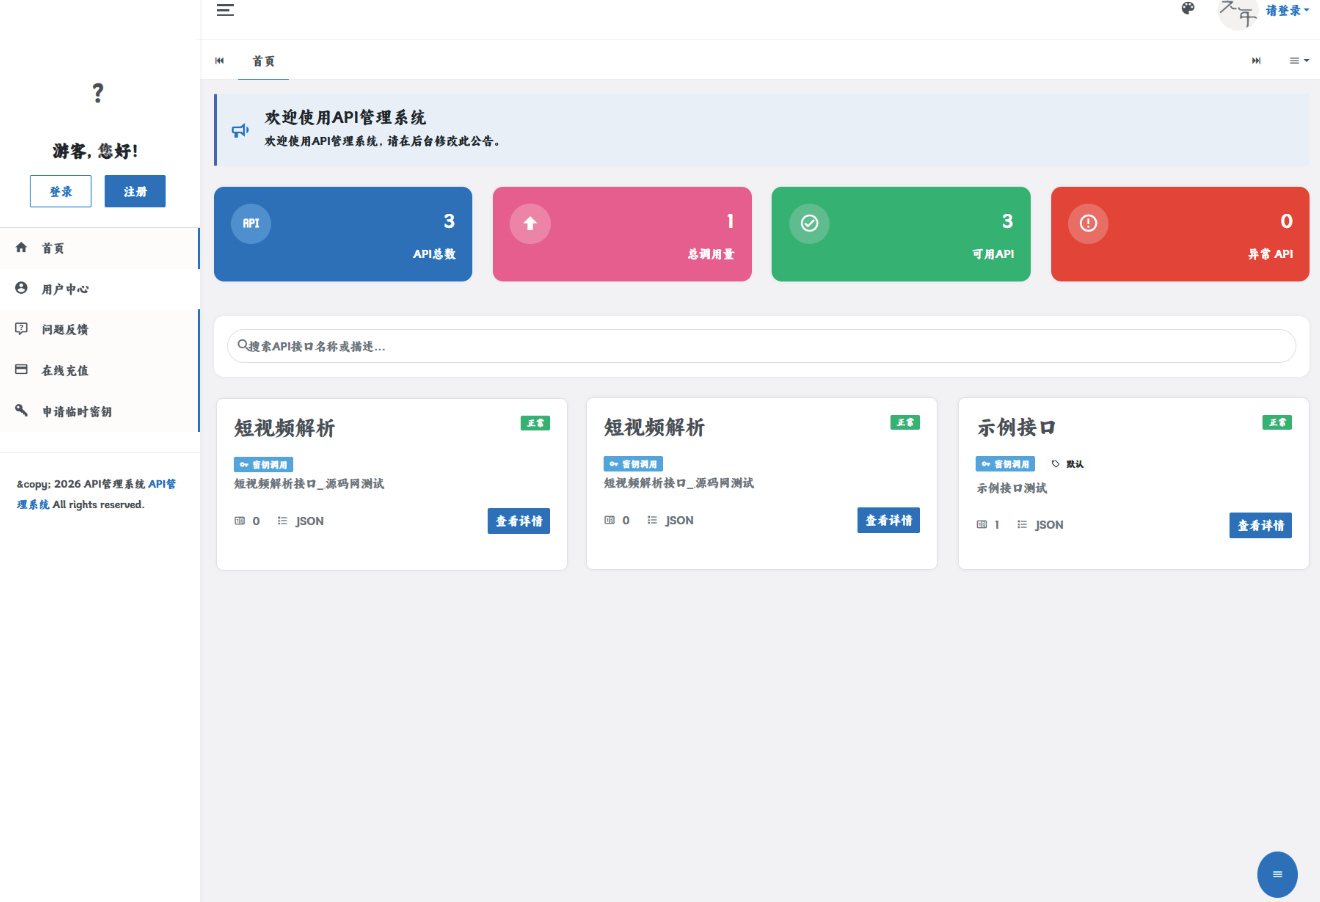Click JSON format label on 示例接口 card
Screen dimensions: 1320x902
[1049, 525]
